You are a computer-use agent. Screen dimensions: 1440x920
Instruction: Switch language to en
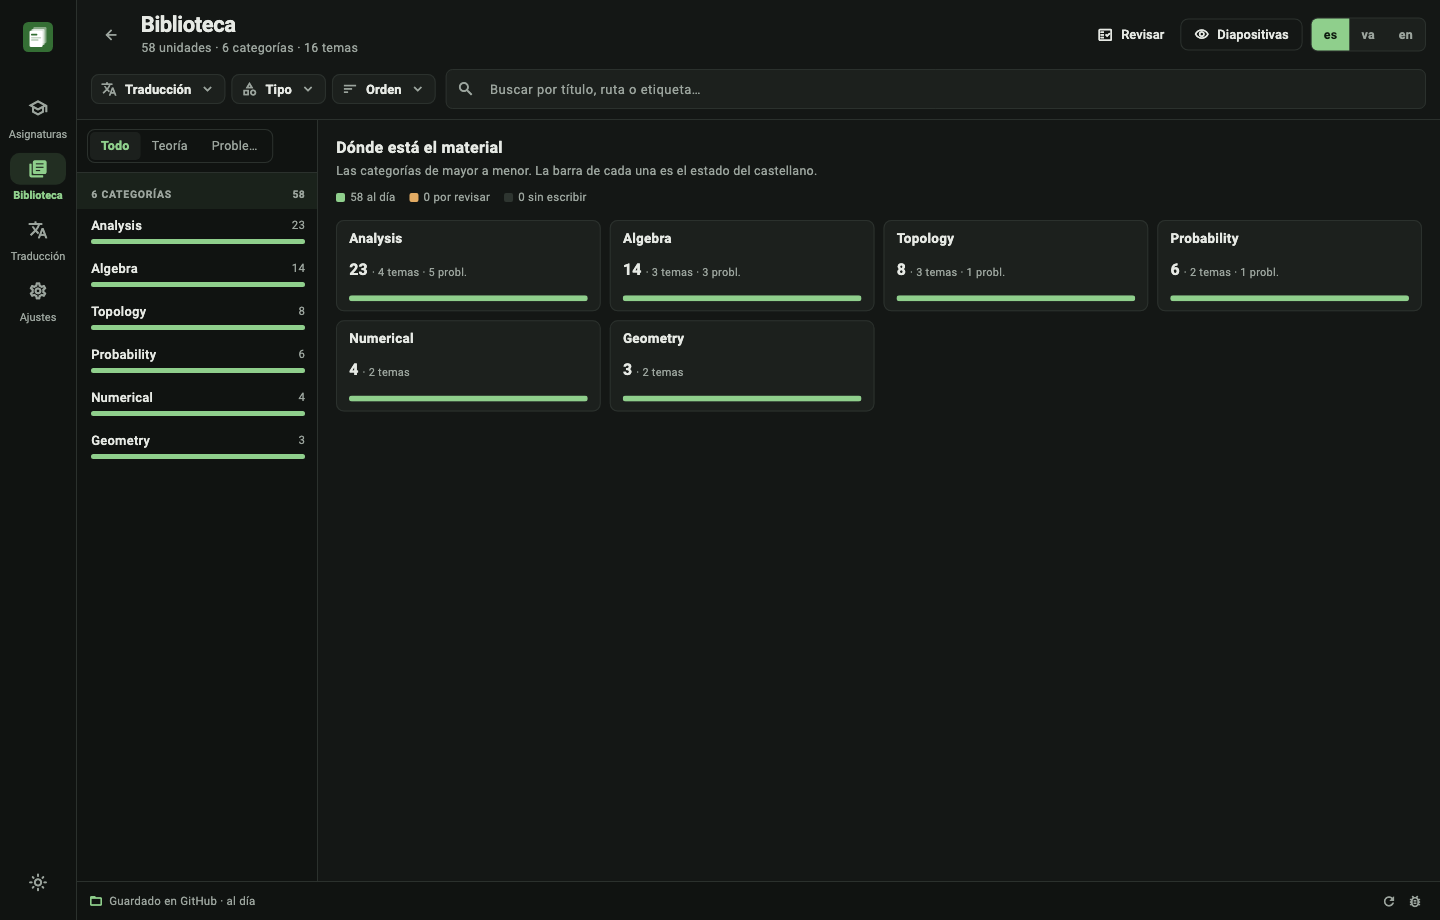[1405, 34]
